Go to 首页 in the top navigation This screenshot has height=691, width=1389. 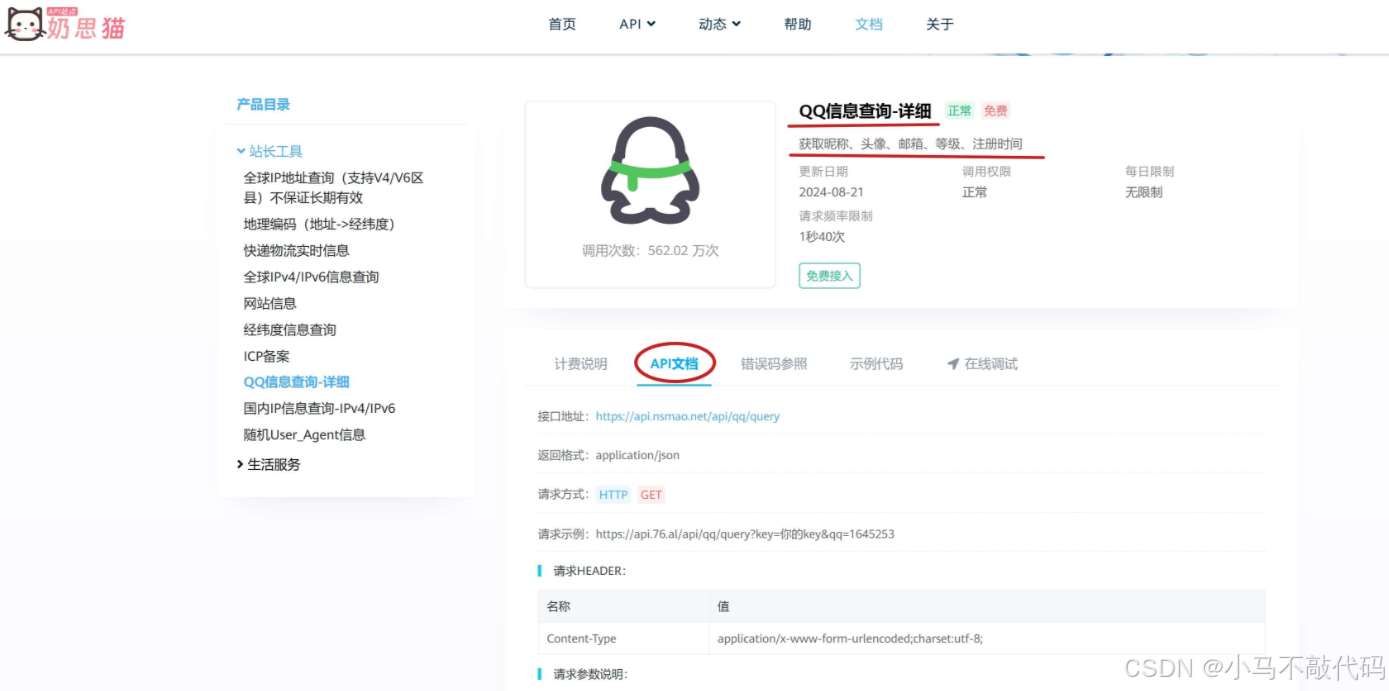562,24
